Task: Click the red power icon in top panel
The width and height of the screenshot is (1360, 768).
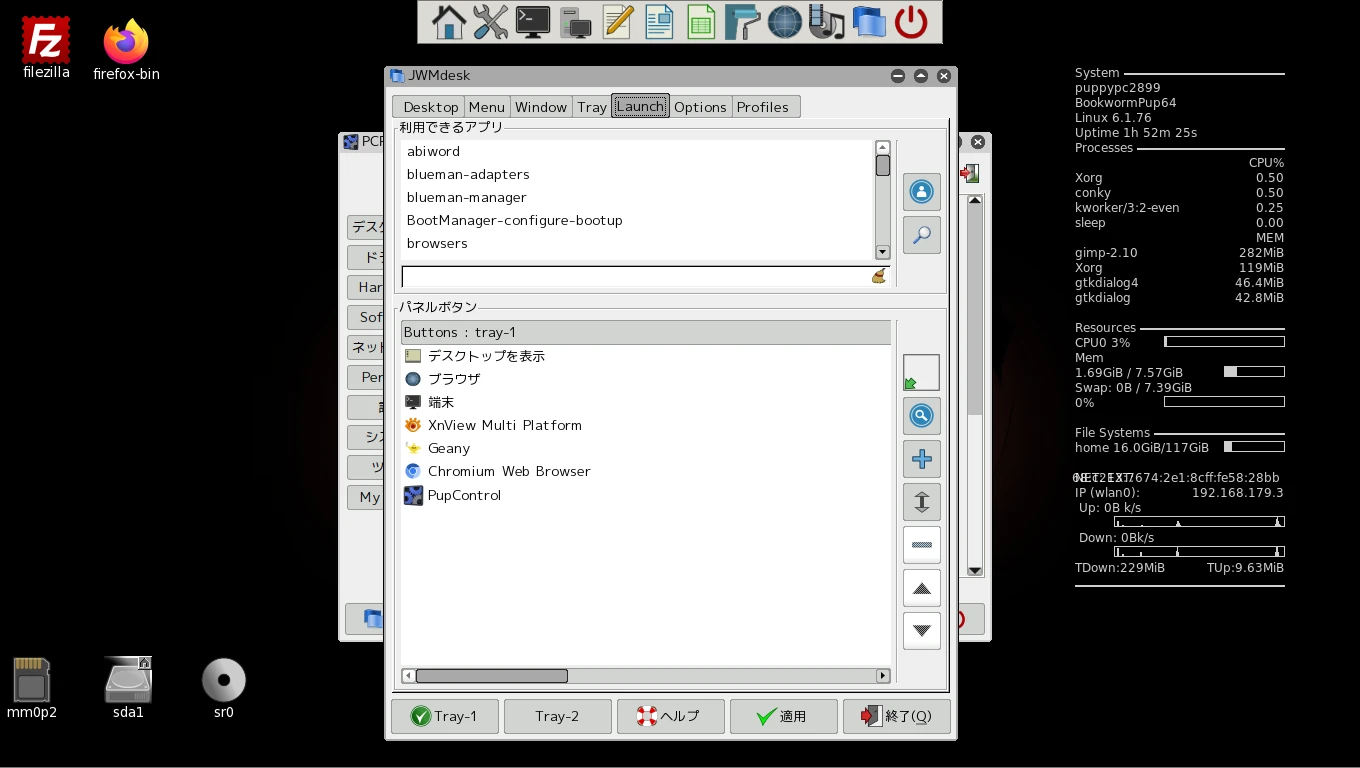Action: (910, 22)
